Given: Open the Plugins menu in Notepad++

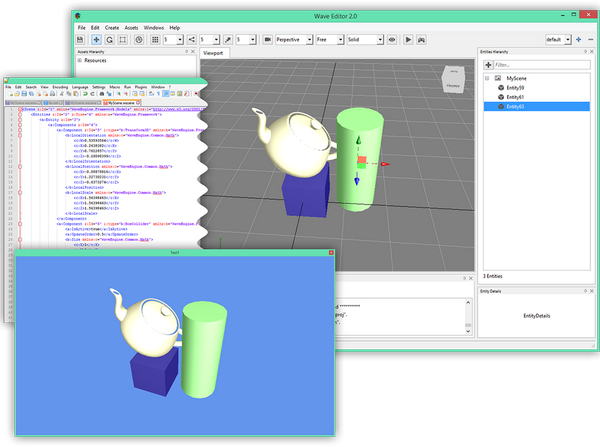Looking at the screenshot, I should pos(141,87).
